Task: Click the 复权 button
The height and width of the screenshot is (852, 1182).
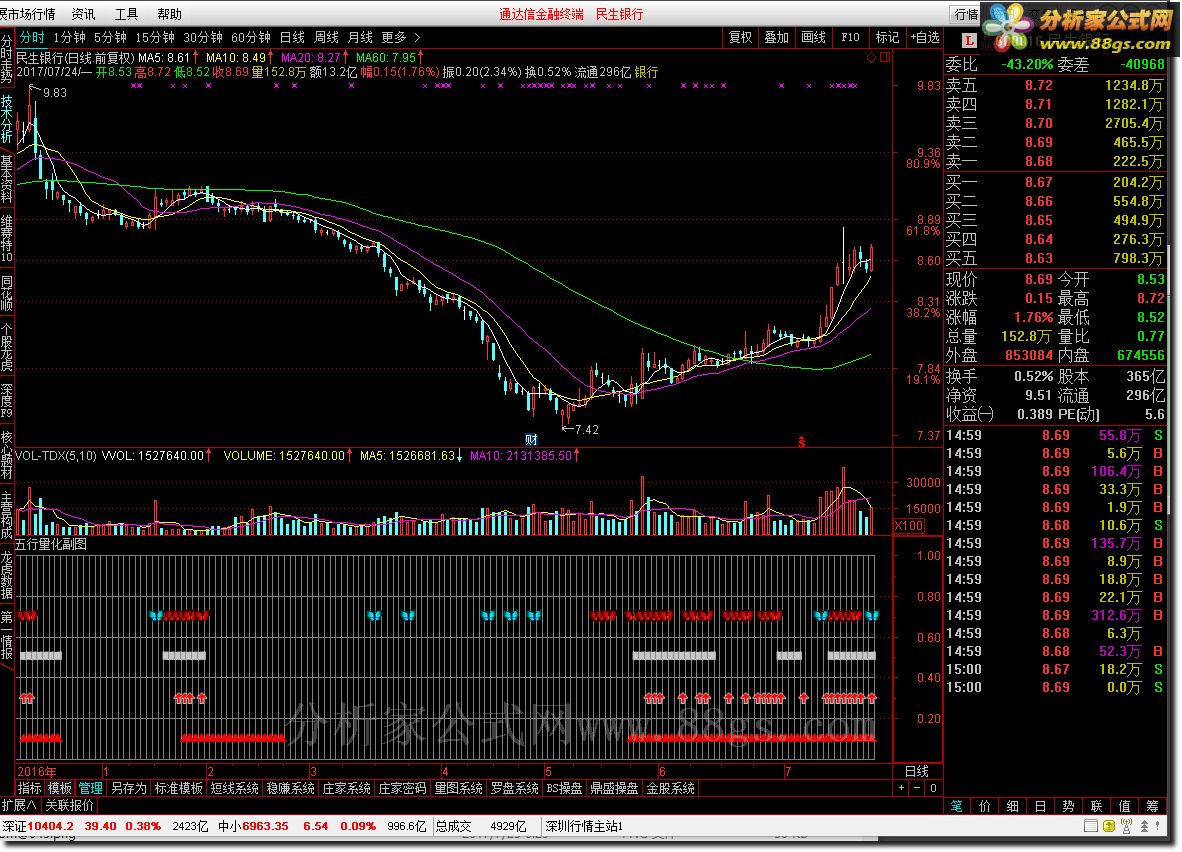Action: pyautogui.click(x=740, y=37)
